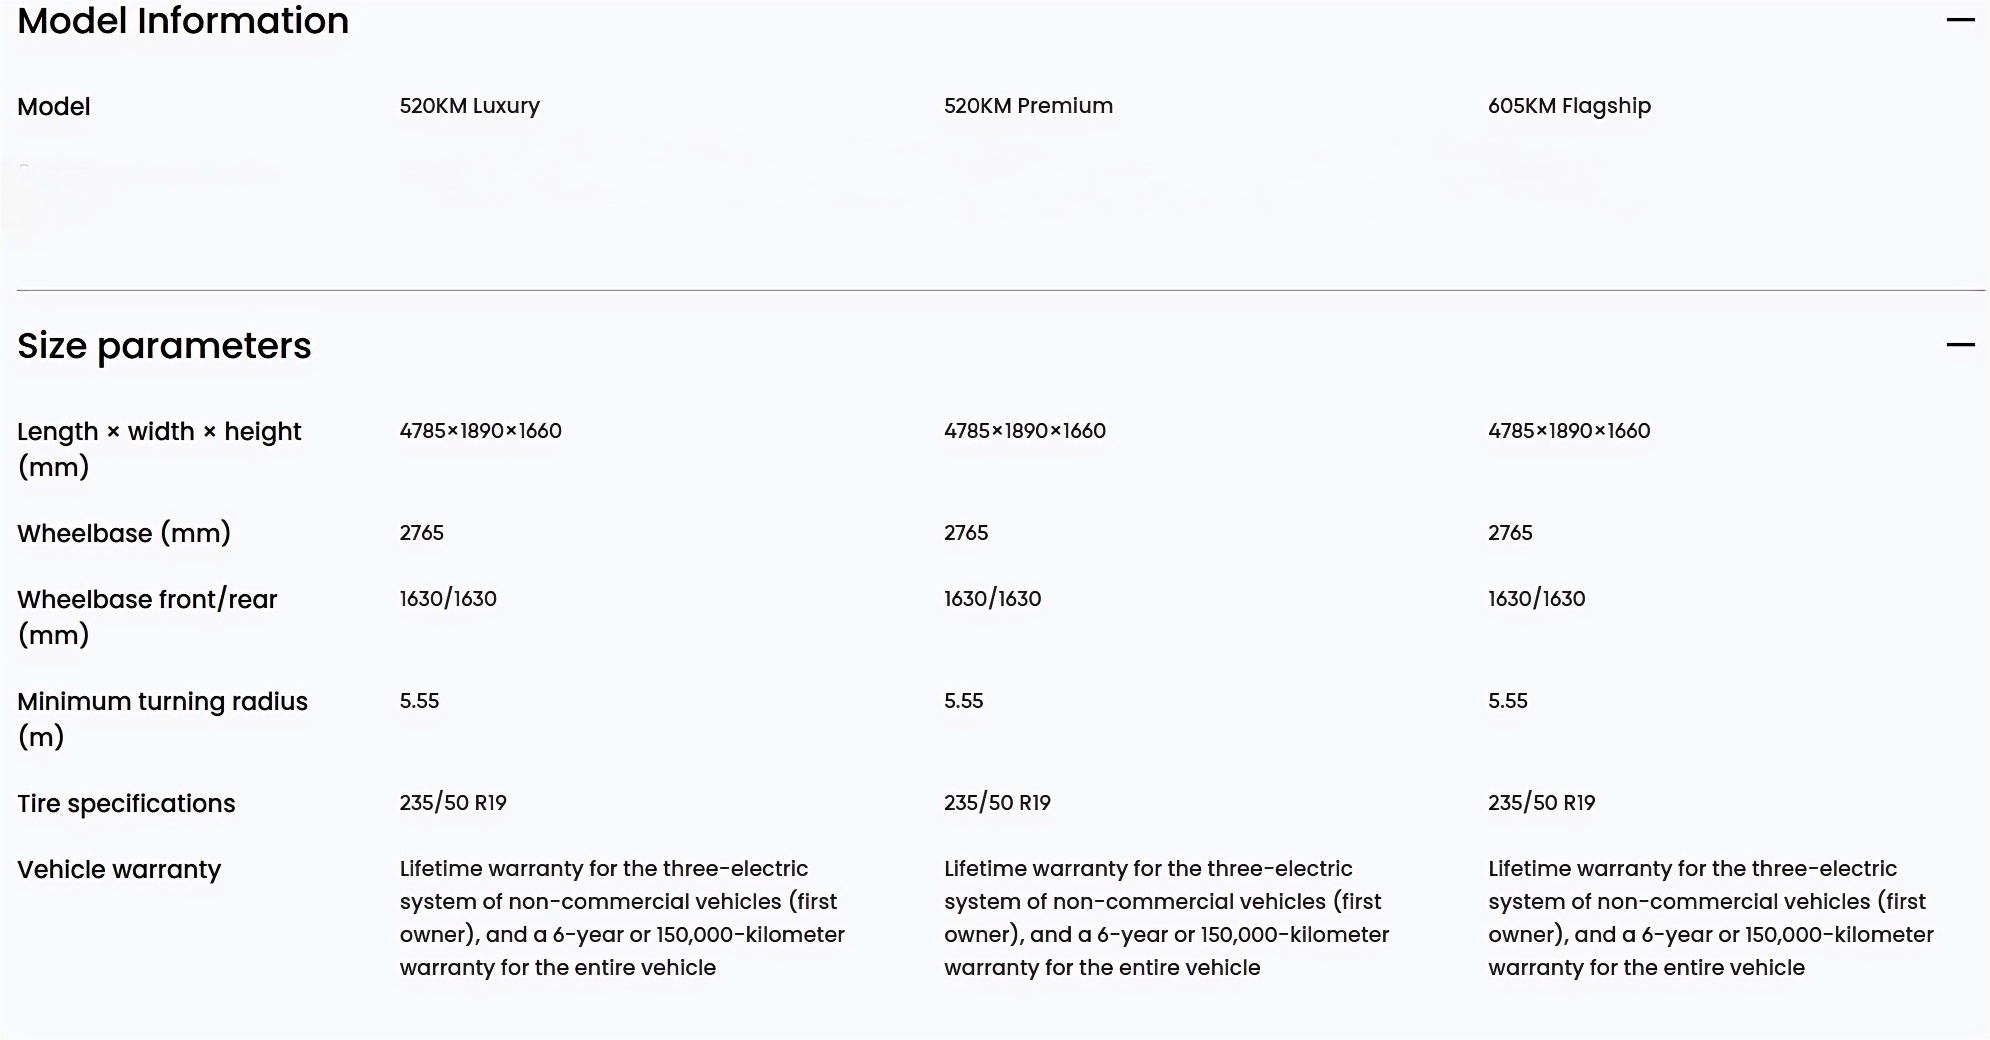The height and width of the screenshot is (1040, 1990).
Task: Click Premium tire value 235/50 R19
Action: (x=997, y=803)
